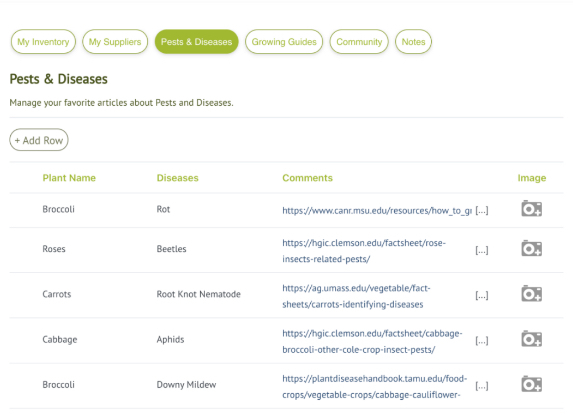Expand truncated comment for Broccoli Rot
The width and height of the screenshot is (573, 415).
(482, 210)
